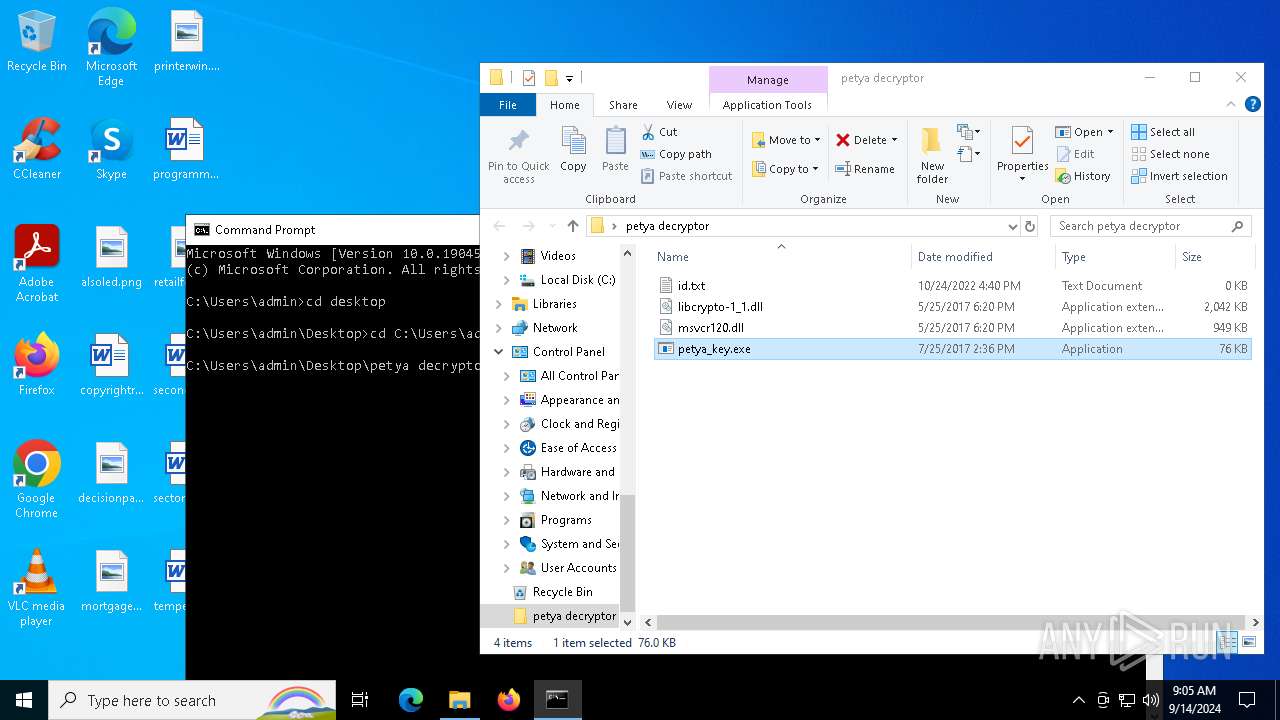Click Select none in ribbon

point(1170,154)
